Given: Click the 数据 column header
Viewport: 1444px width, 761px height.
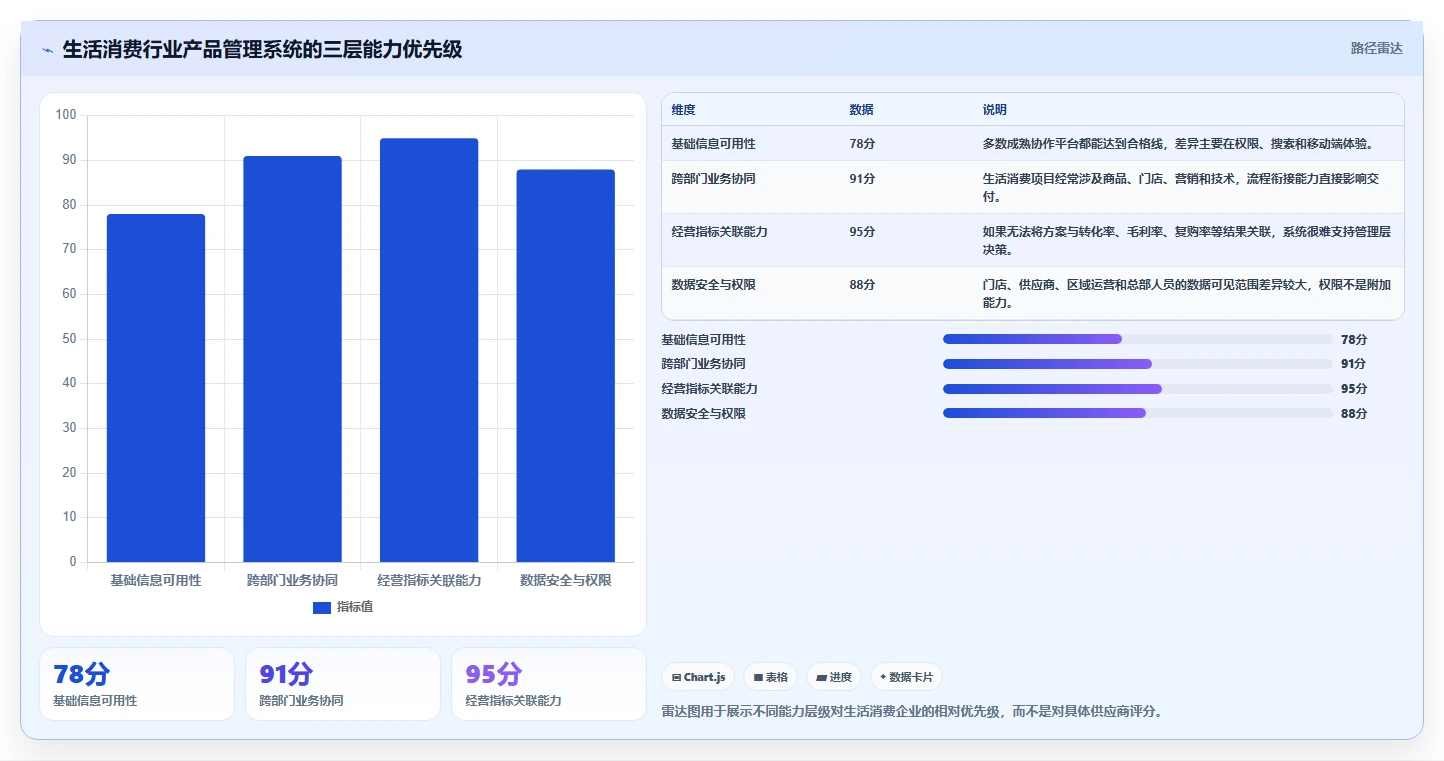Looking at the screenshot, I should 862,110.
